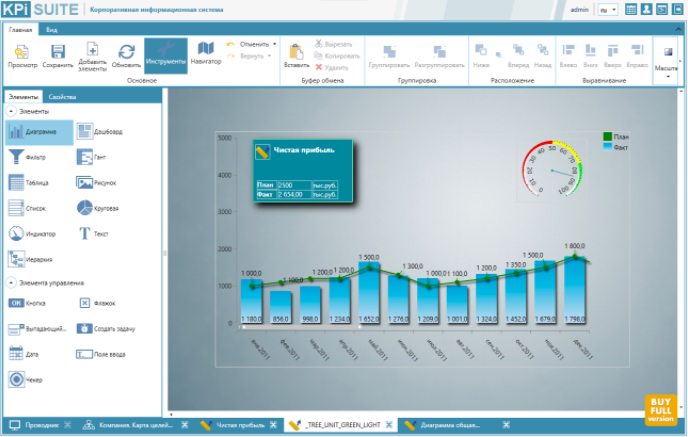
Task: Select the Элементы panel tab
Action: click(23, 97)
